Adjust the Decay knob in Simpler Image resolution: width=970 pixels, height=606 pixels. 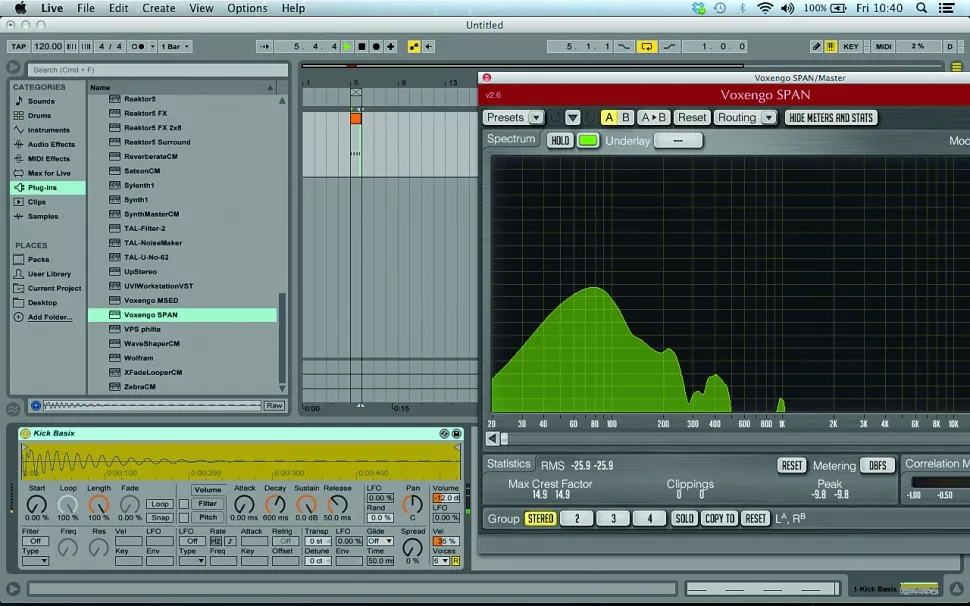click(x=274, y=504)
